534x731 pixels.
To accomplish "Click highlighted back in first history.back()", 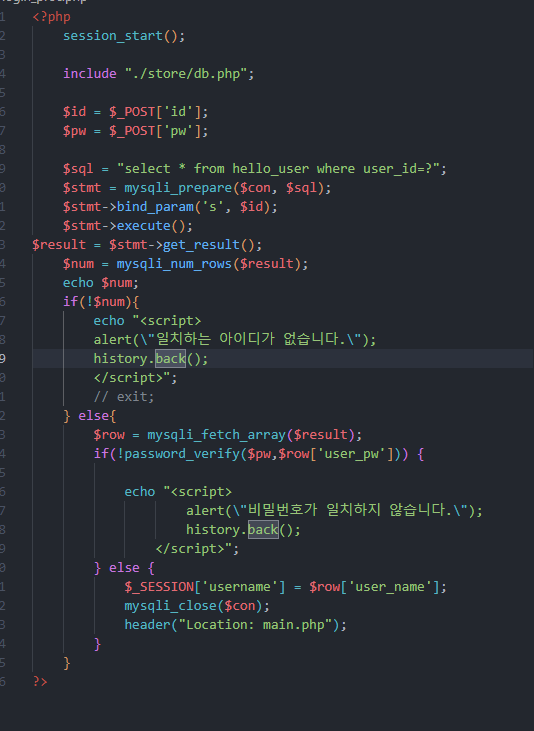I will (x=170, y=359).
